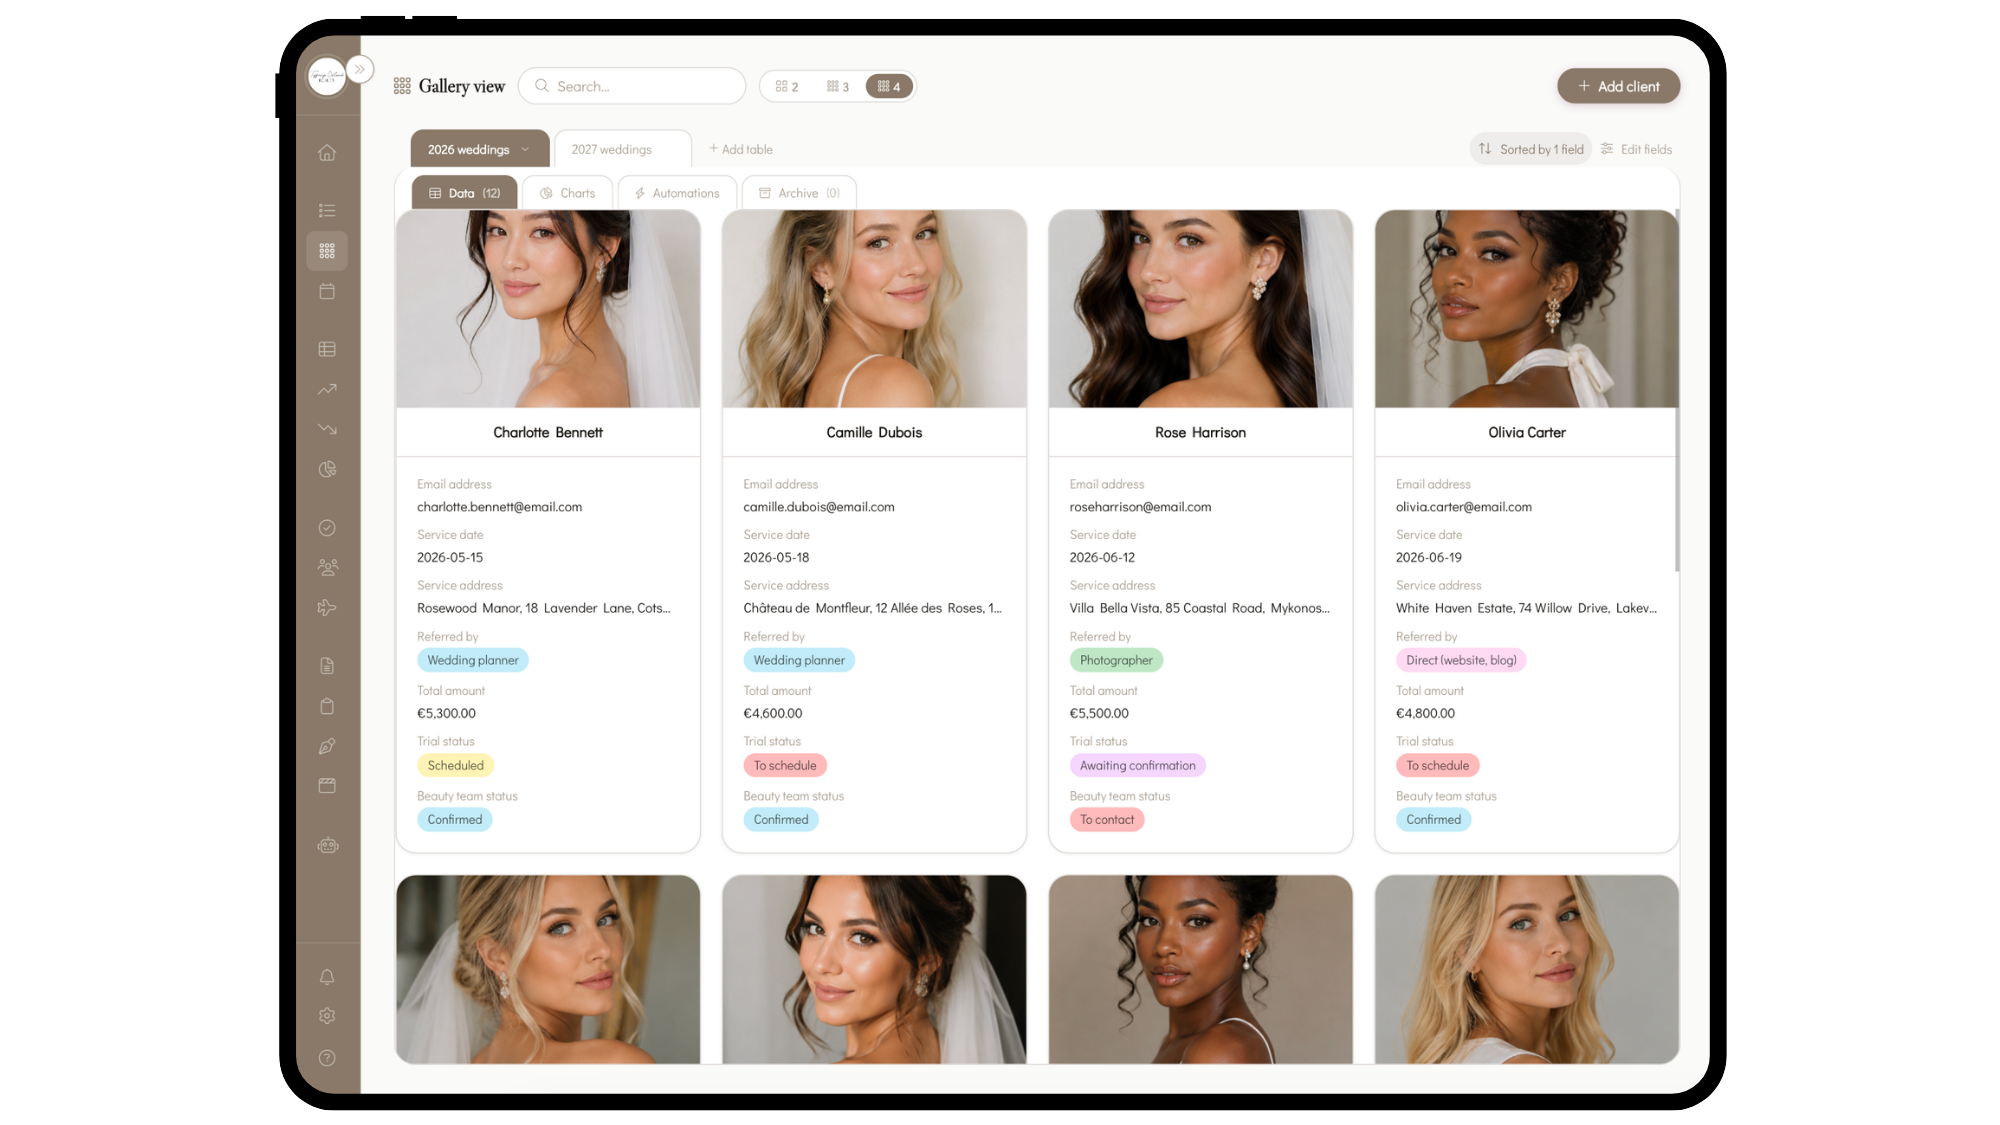Screen dimensions: 2000x1125
Task: Open the pen nib sidebar icon
Action: pyautogui.click(x=327, y=746)
